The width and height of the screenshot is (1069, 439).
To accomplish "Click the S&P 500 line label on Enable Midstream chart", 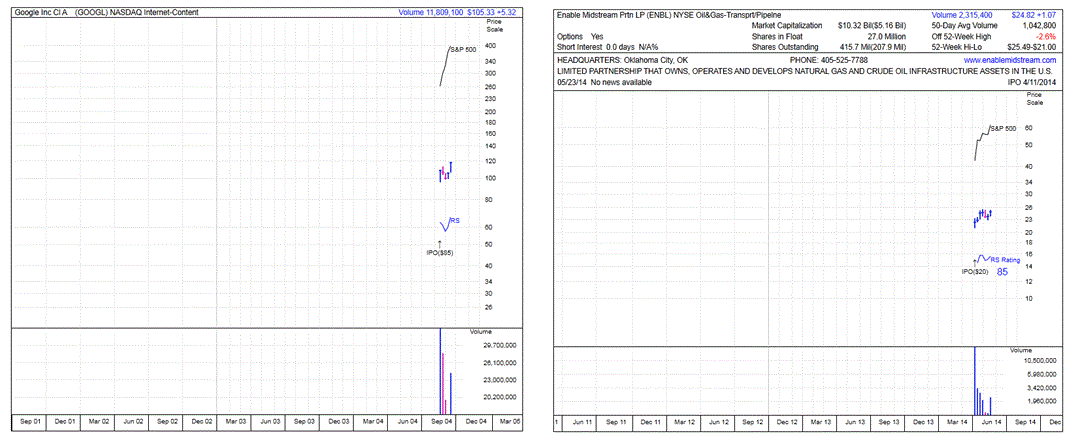I will click(x=1003, y=129).
